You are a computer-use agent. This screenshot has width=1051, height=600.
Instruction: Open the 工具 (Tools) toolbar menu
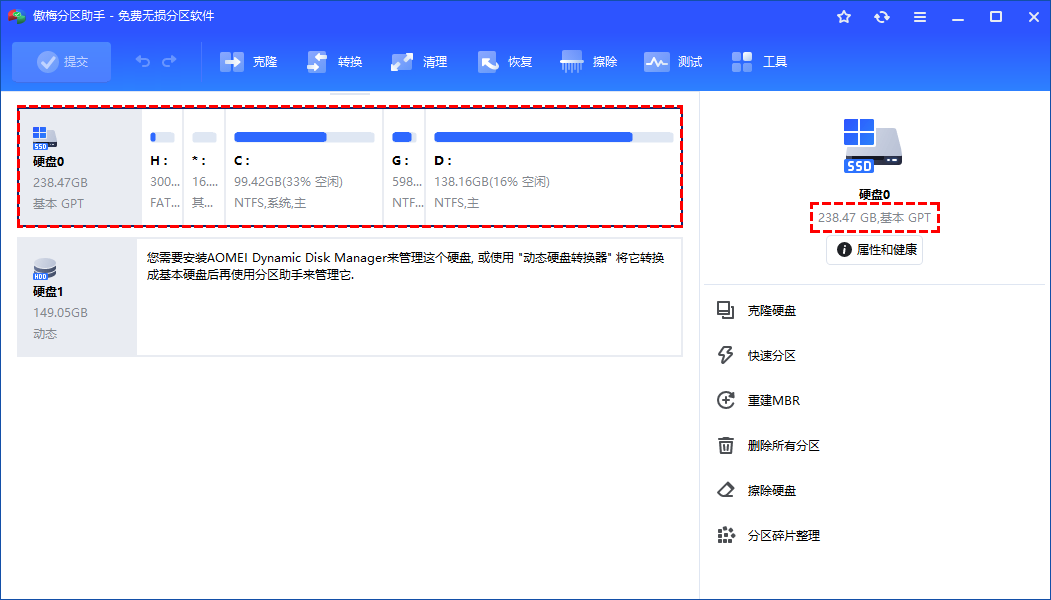[x=760, y=62]
